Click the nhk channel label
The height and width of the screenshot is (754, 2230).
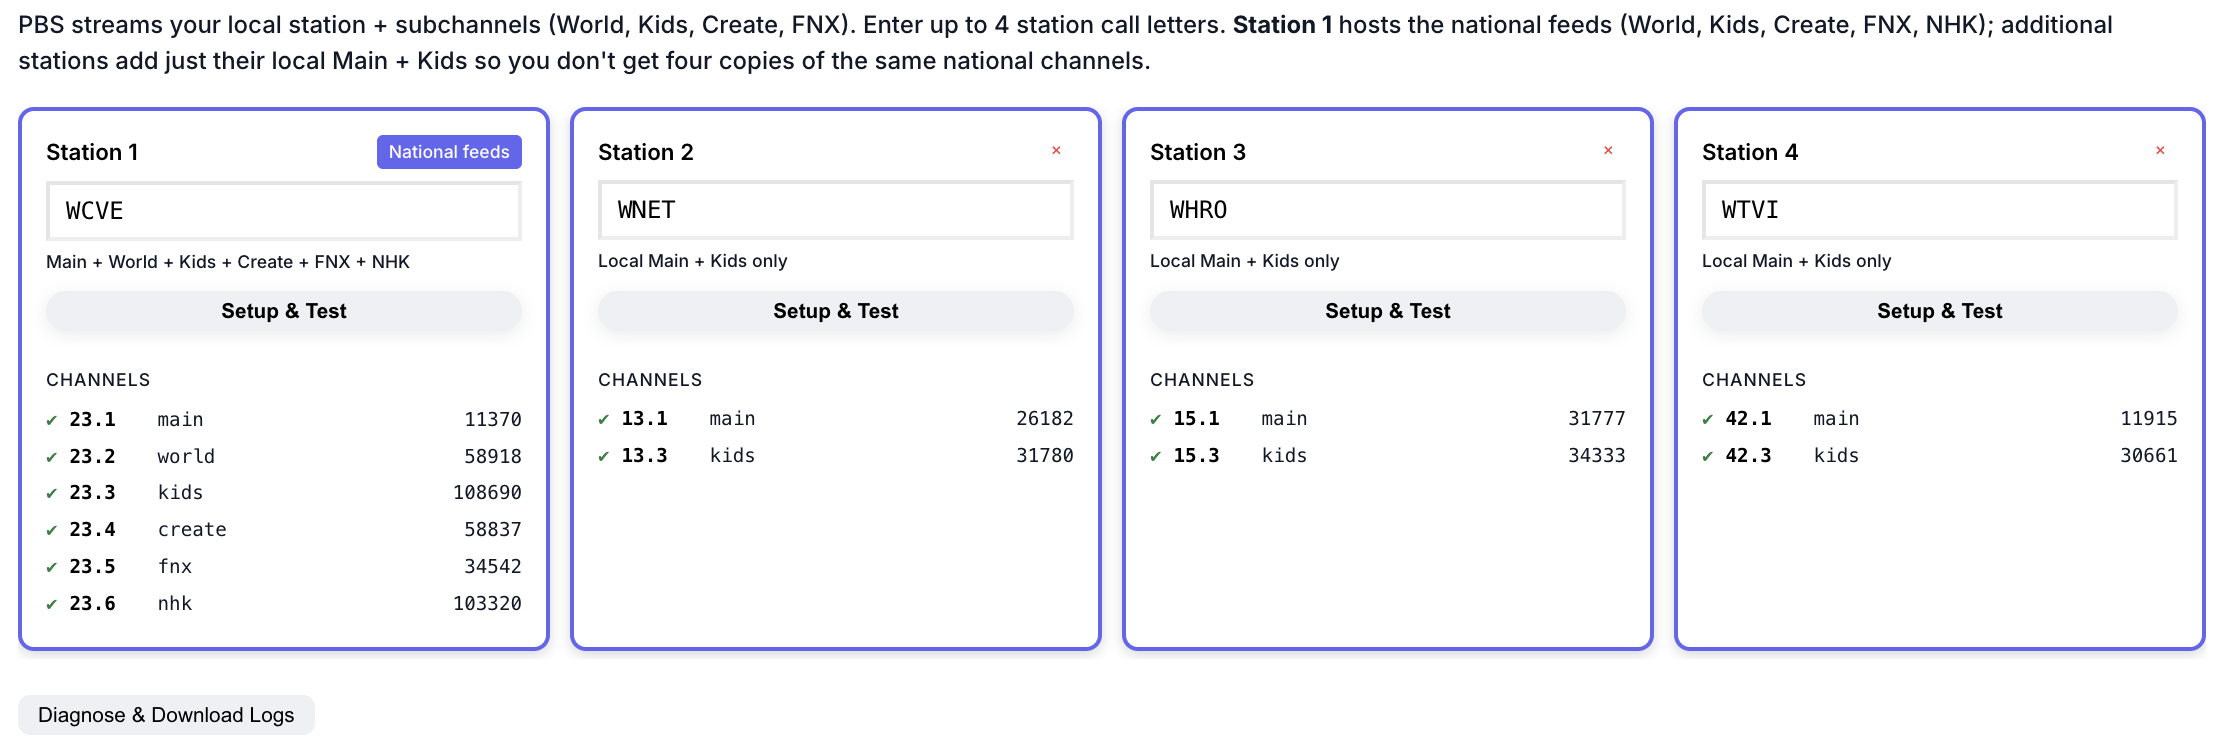click(175, 604)
